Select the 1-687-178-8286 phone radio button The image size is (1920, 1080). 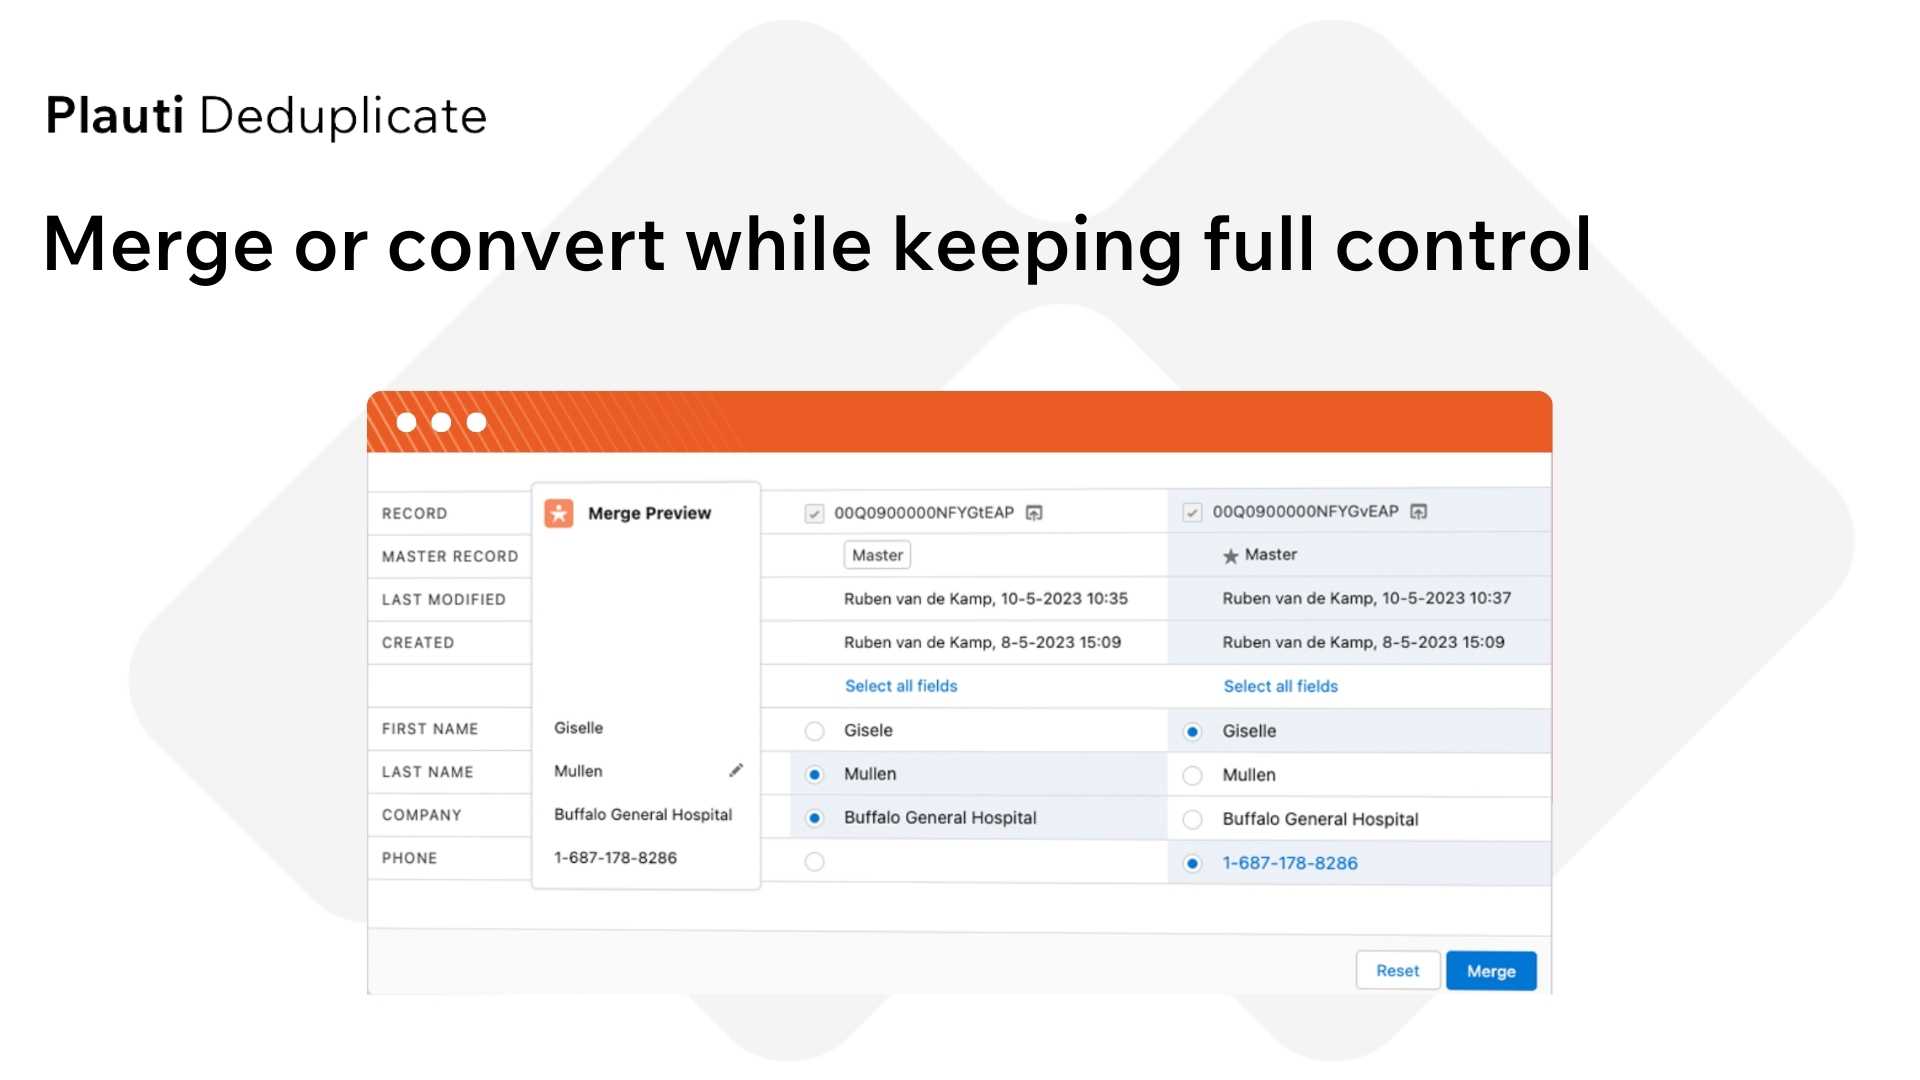tap(1192, 864)
